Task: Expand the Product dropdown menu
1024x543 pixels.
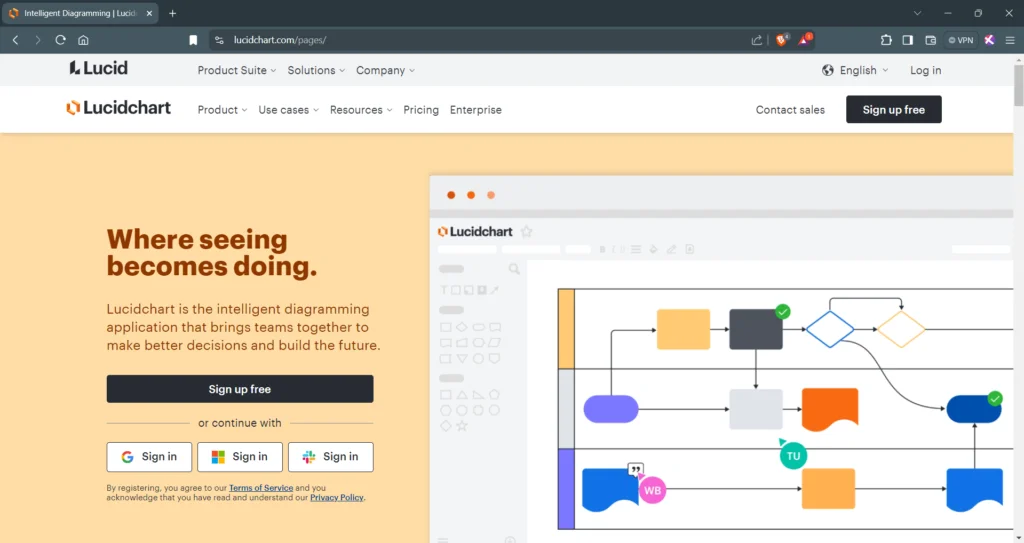Action: 222,110
